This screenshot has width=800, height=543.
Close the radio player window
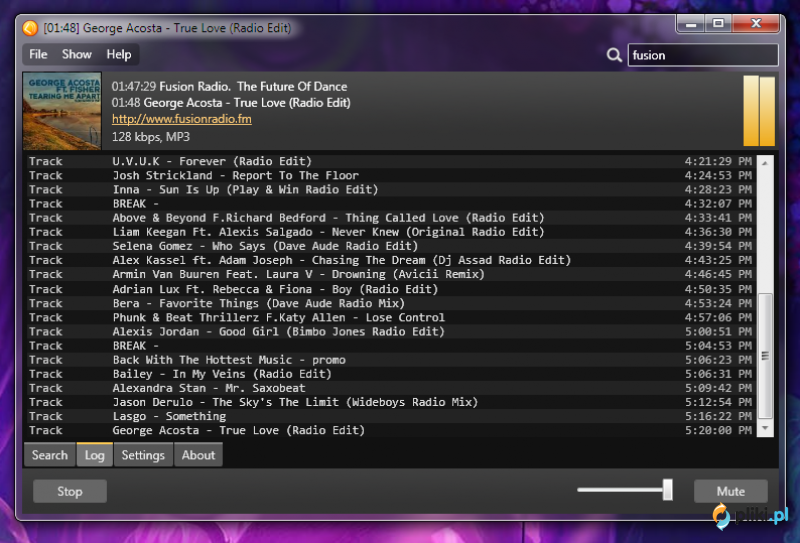pyautogui.click(x=756, y=23)
